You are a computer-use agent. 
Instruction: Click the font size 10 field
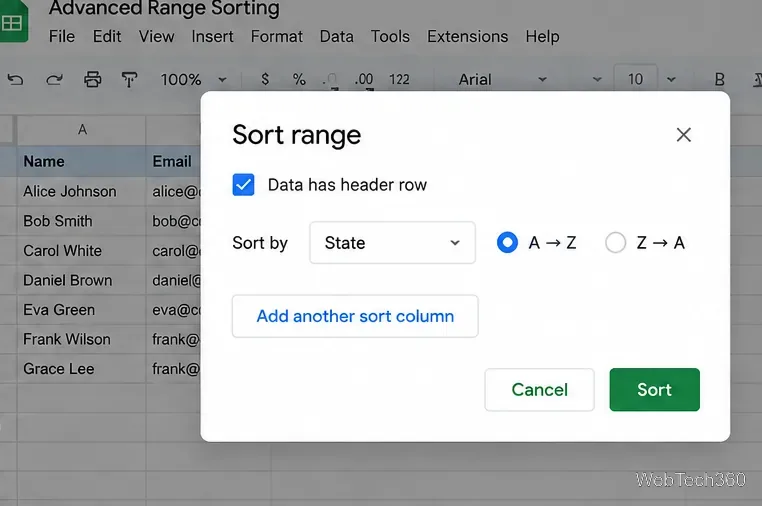(x=635, y=79)
